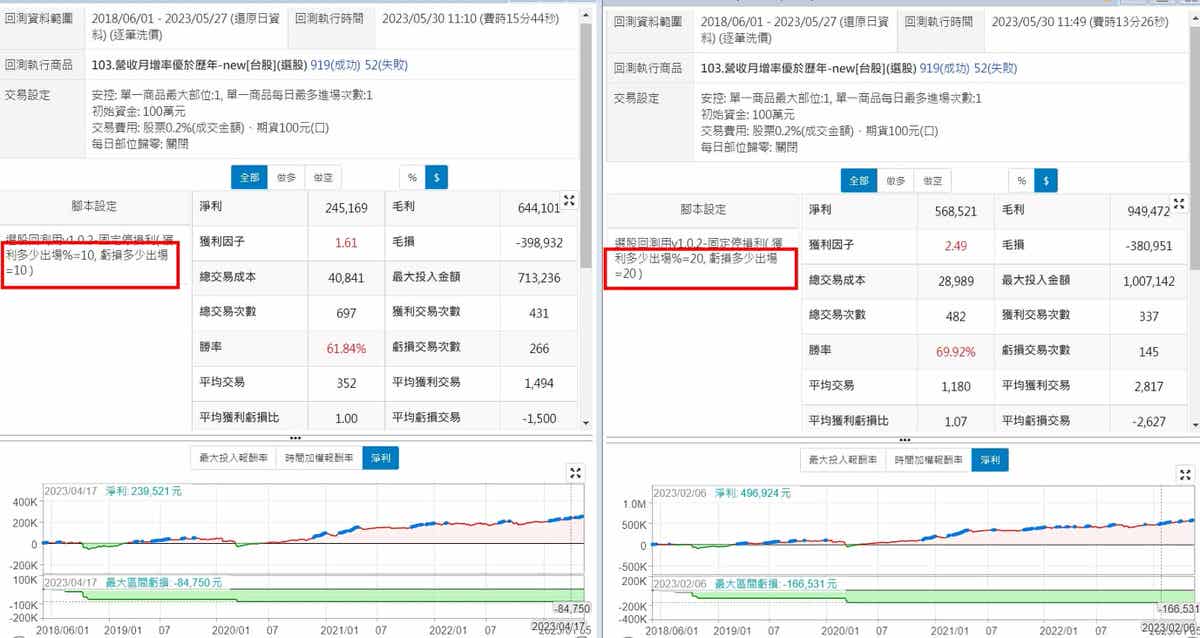Open 52(失敗) link in right panel
The height and width of the screenshot is (638, 1200).
[995, 68]
